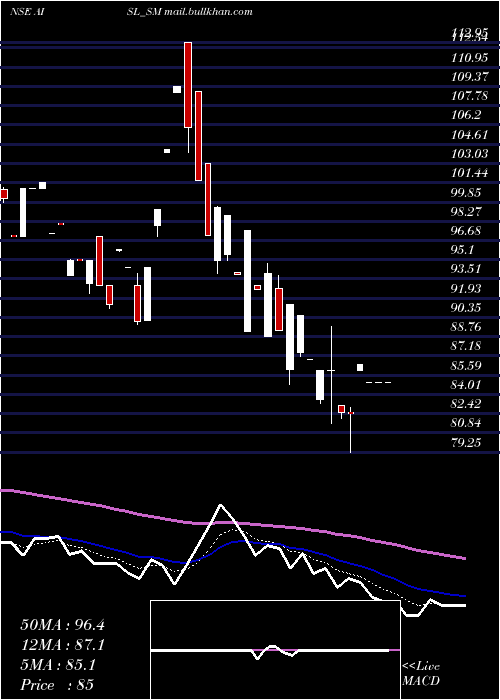Pick the 87.18 price axis value
Image resolution: width=500 pixels, height=700 pixels.
(467, 346)
